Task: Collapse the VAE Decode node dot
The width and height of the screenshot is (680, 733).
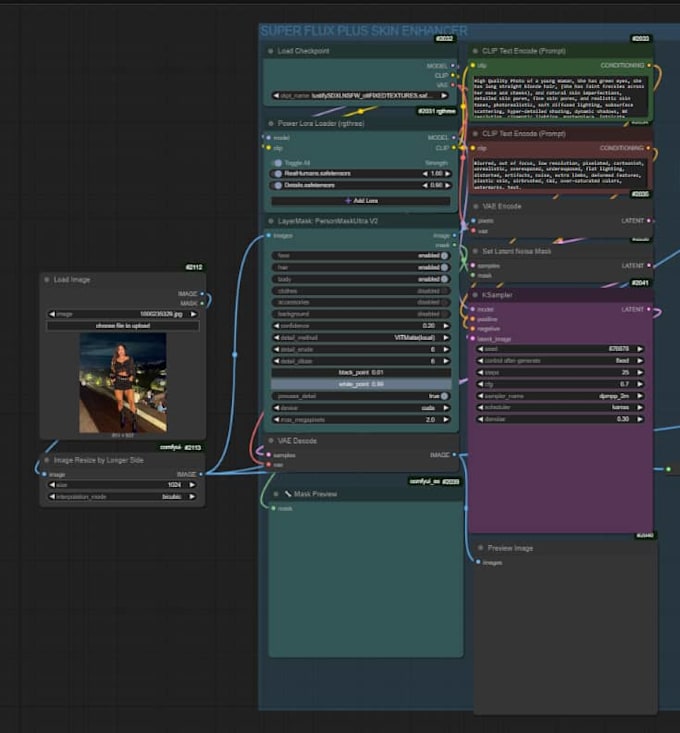Action: (x=271, y=440)
